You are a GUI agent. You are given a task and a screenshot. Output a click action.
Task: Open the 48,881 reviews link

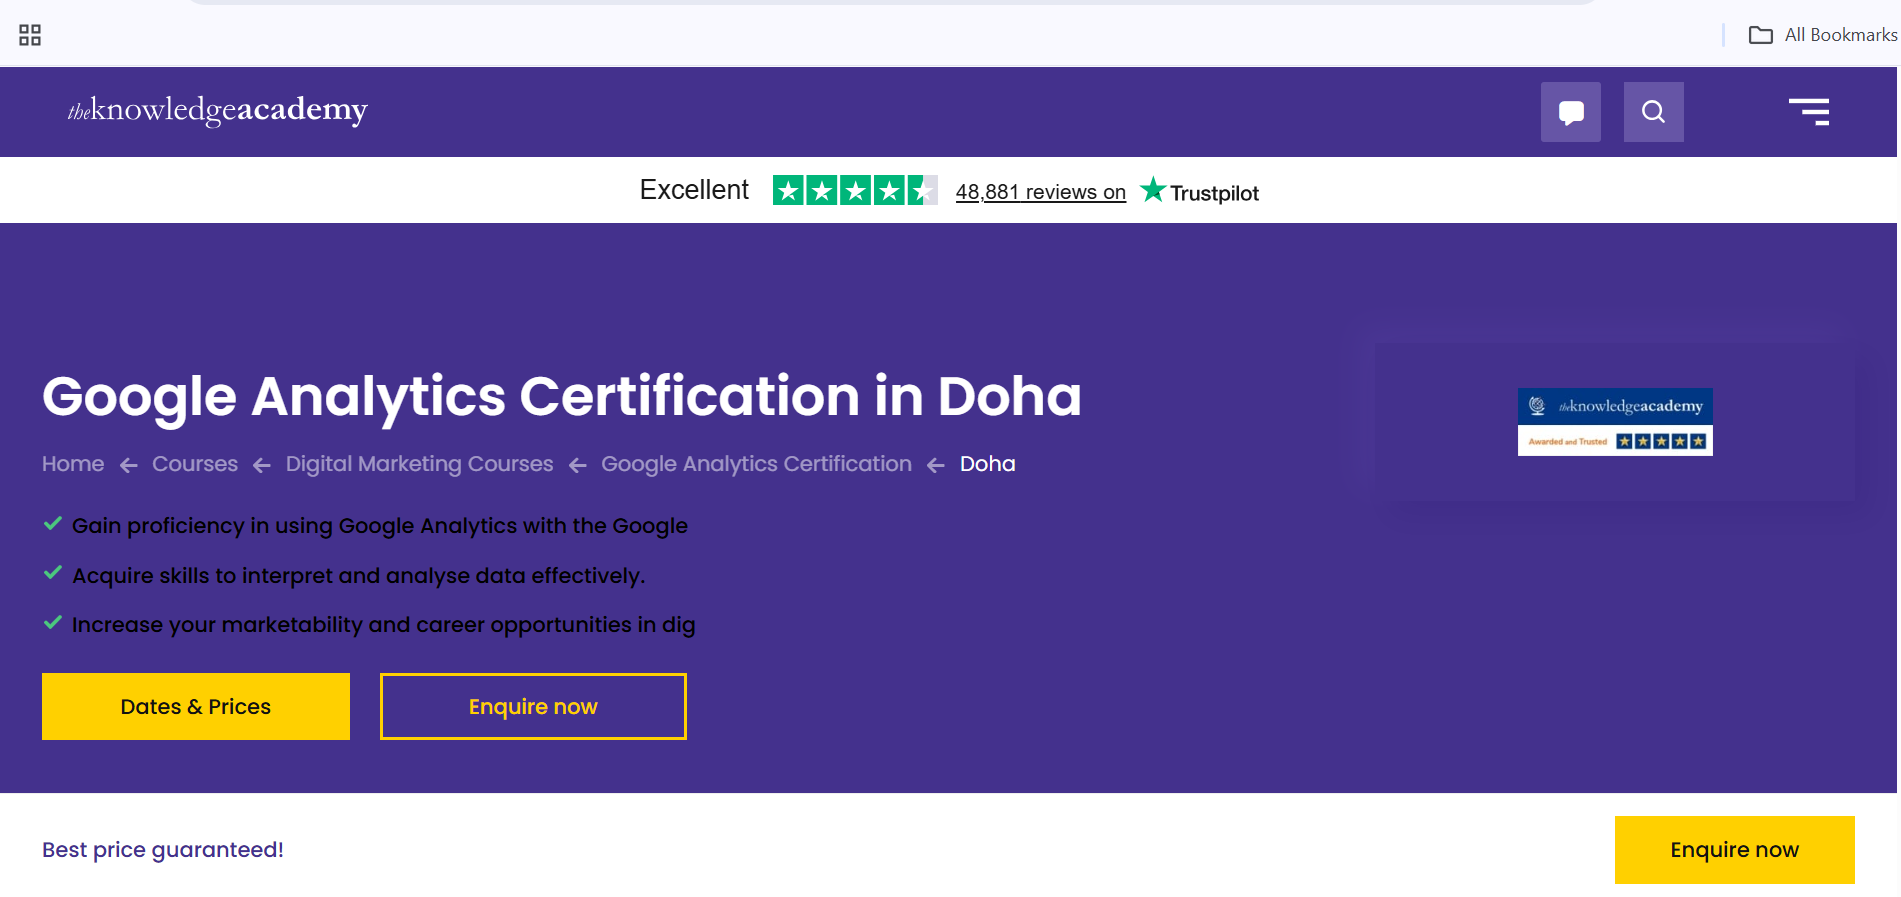(1040, 192)
